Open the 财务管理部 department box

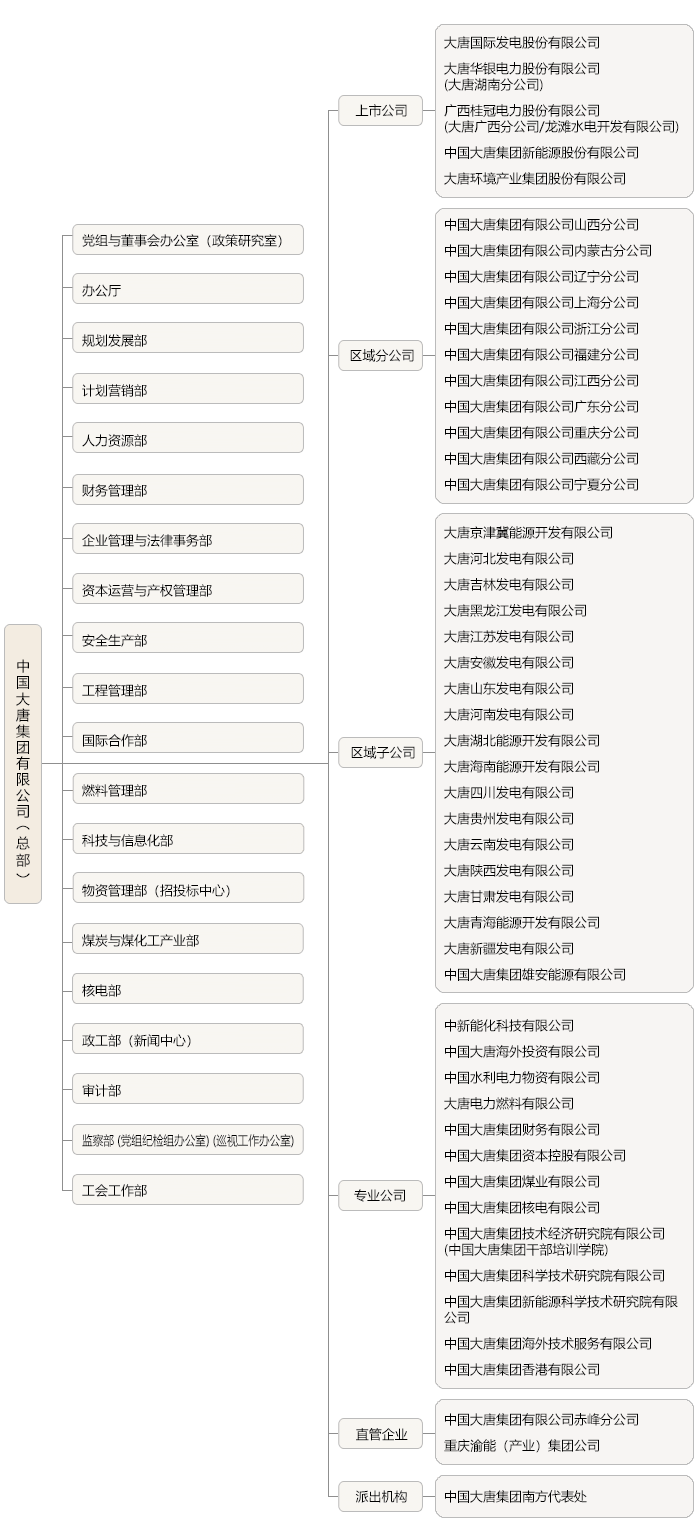pos(187,490)
